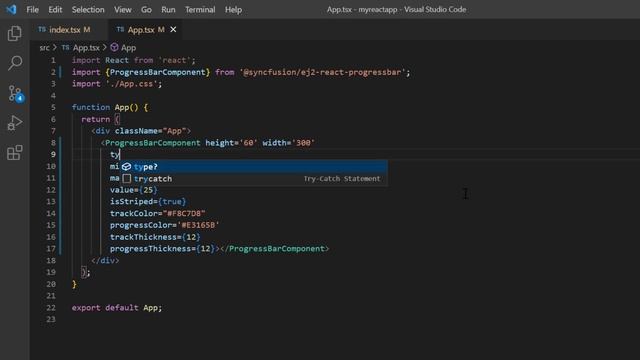The image size is (640, 360).
Task: Click the property icon beside type? suggestion
Action: [x=126, y=167]
